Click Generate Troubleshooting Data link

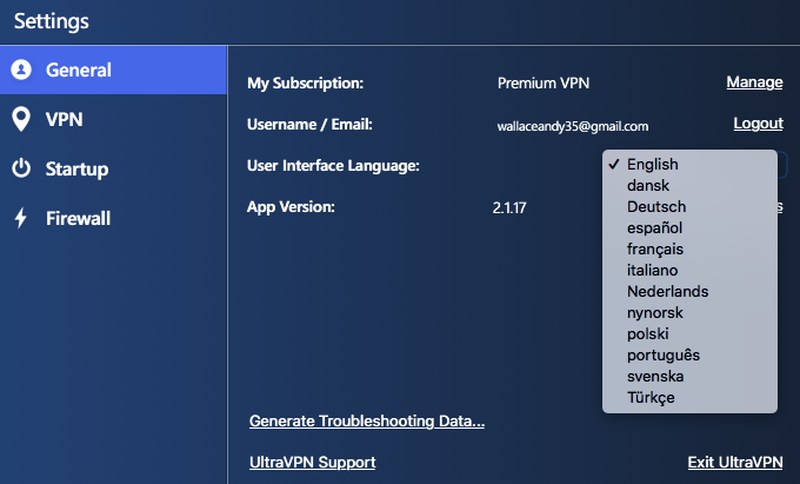coord(367,421)
